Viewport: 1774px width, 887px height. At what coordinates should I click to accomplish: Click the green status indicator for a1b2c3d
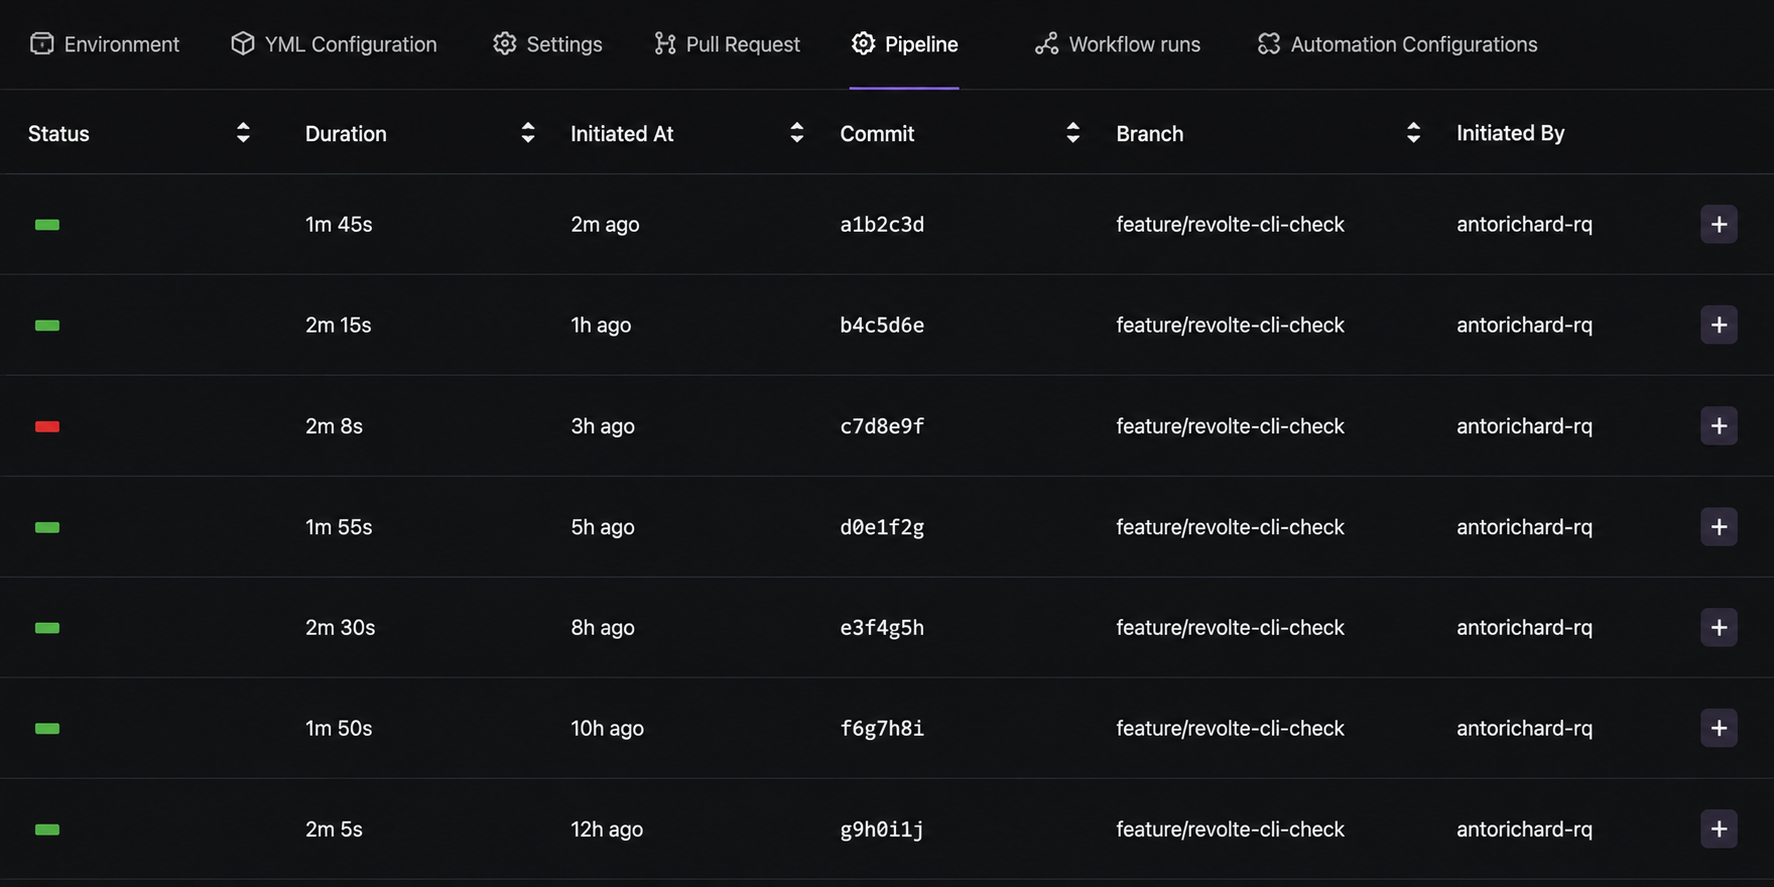(47, 225)
